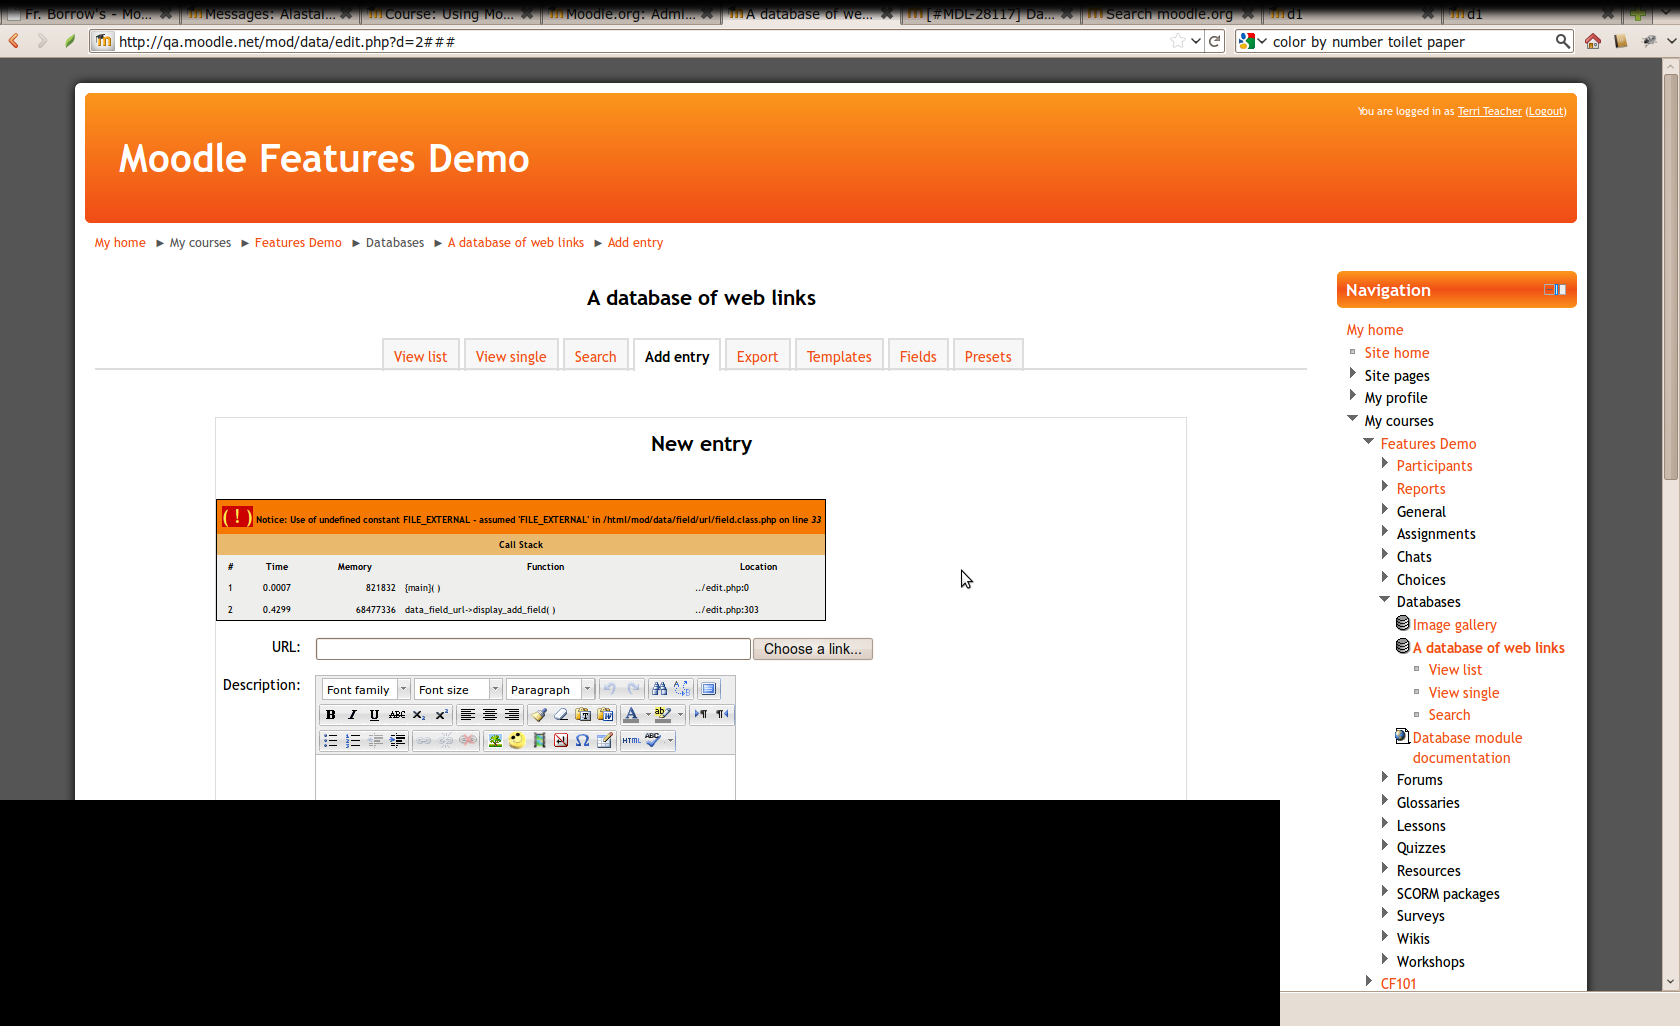Insert an emoticon smiley
This screenshot has width=1680, height=1026.
point(517,740)
